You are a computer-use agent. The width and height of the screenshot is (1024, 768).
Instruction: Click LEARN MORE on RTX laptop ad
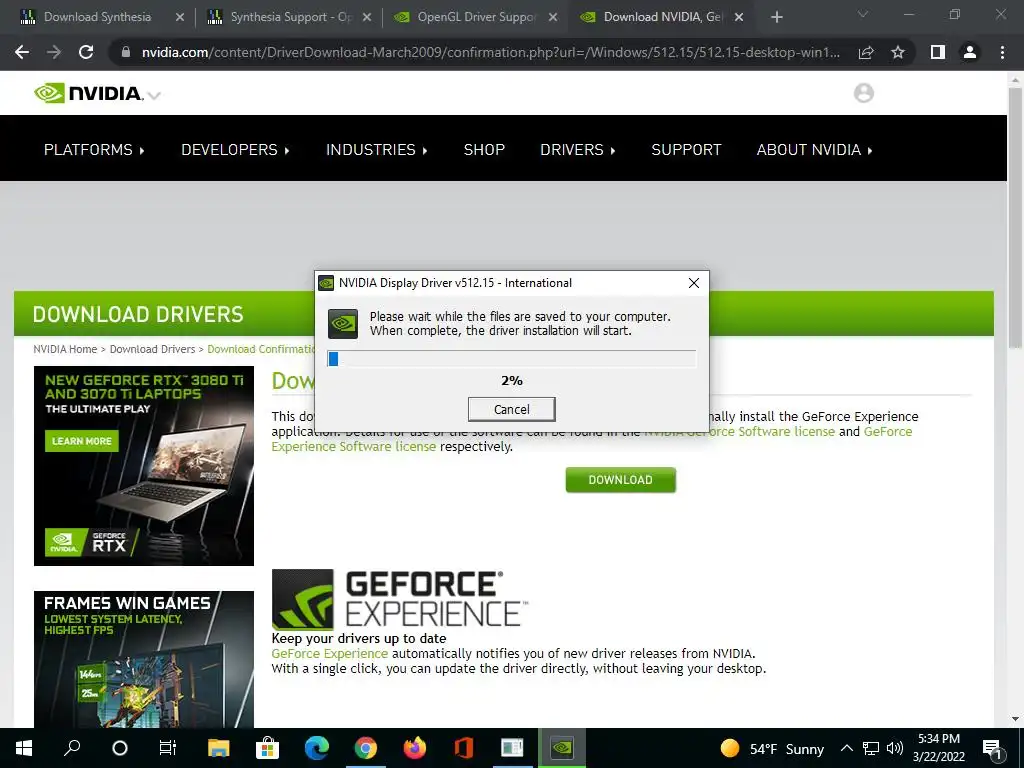click(82, 441)
